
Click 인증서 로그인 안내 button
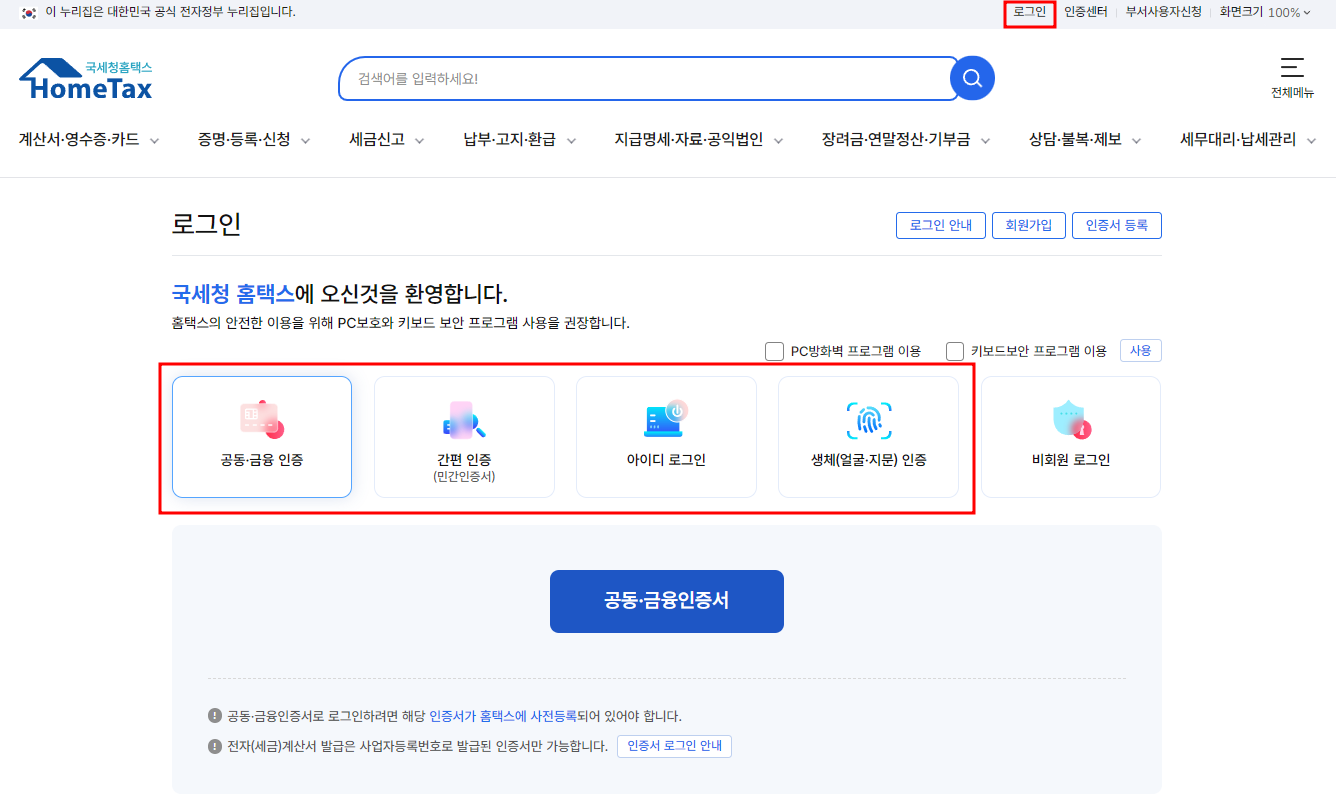coord(674,746)
